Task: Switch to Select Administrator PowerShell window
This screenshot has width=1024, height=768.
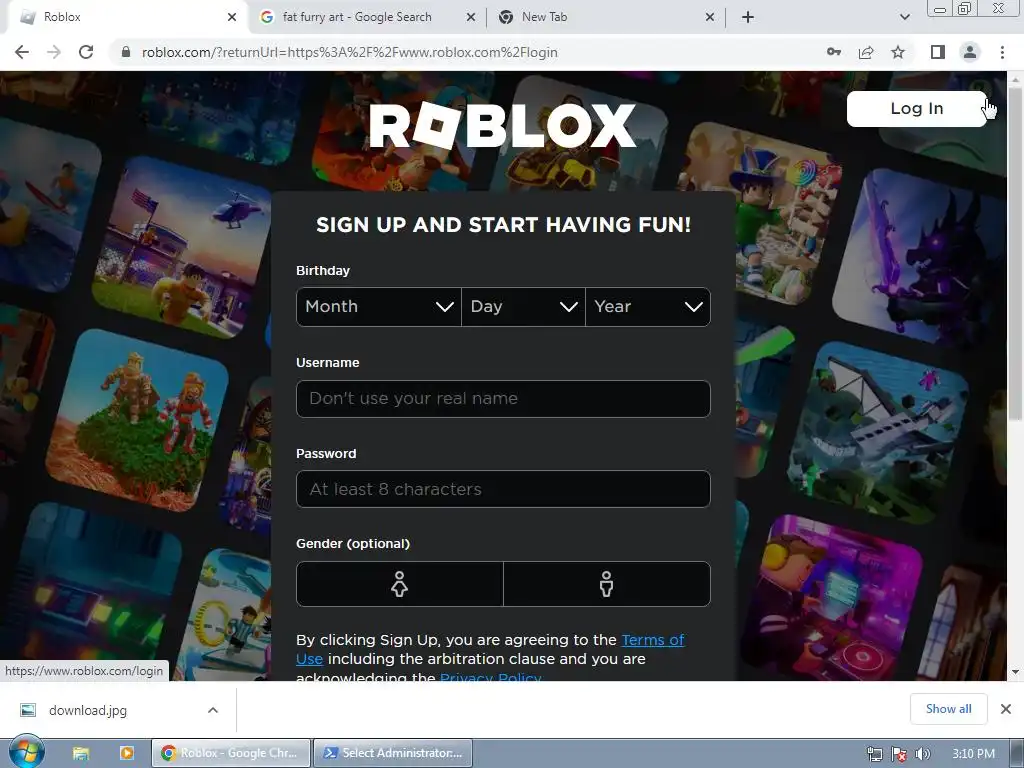Action: (392, 753)
